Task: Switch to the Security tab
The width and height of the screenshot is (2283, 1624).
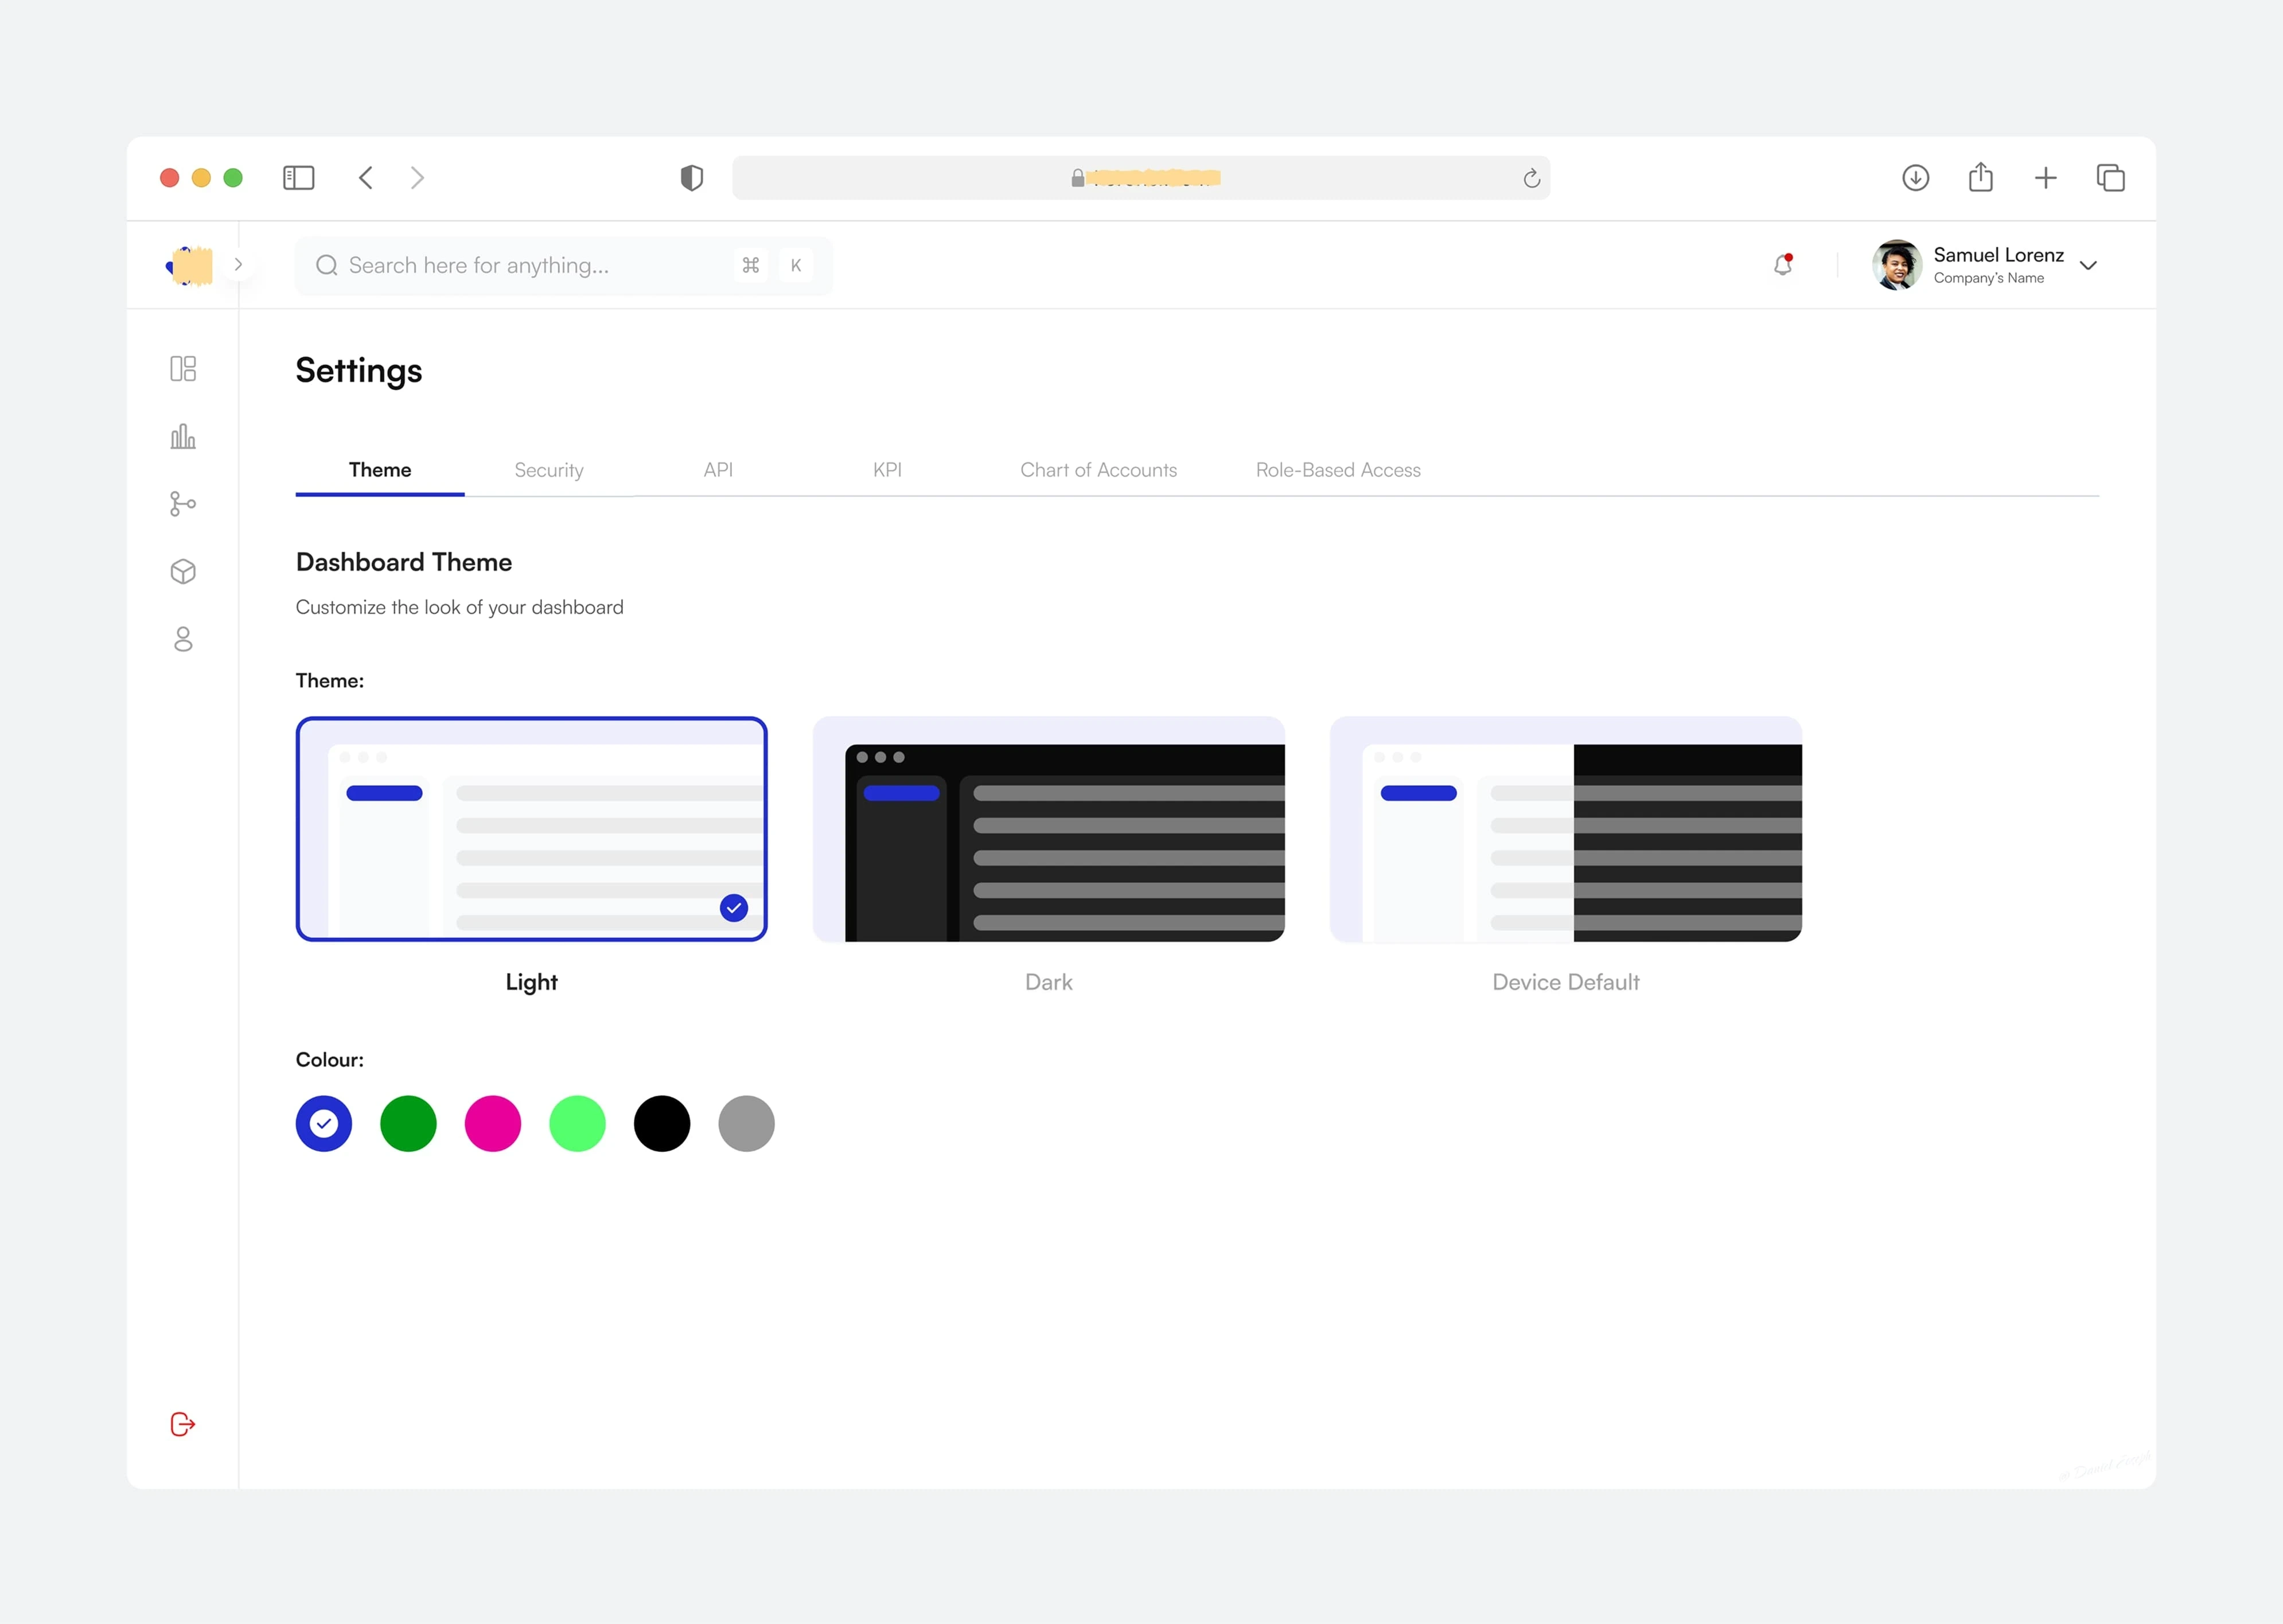Action: pyautogui.click(x=548, y=470)
